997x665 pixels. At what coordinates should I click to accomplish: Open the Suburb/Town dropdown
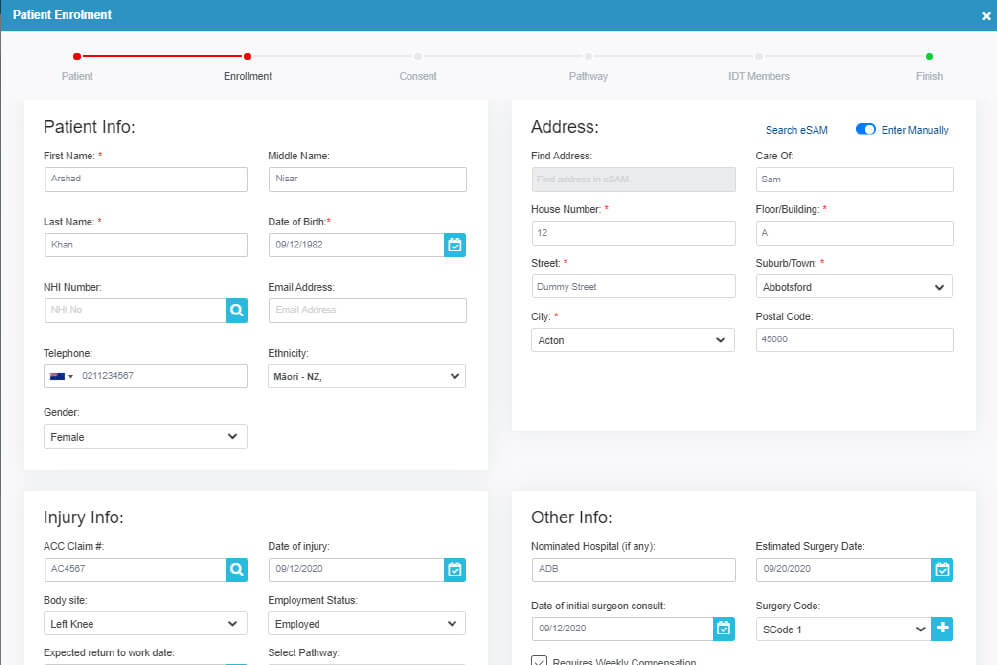coord(854,287)
